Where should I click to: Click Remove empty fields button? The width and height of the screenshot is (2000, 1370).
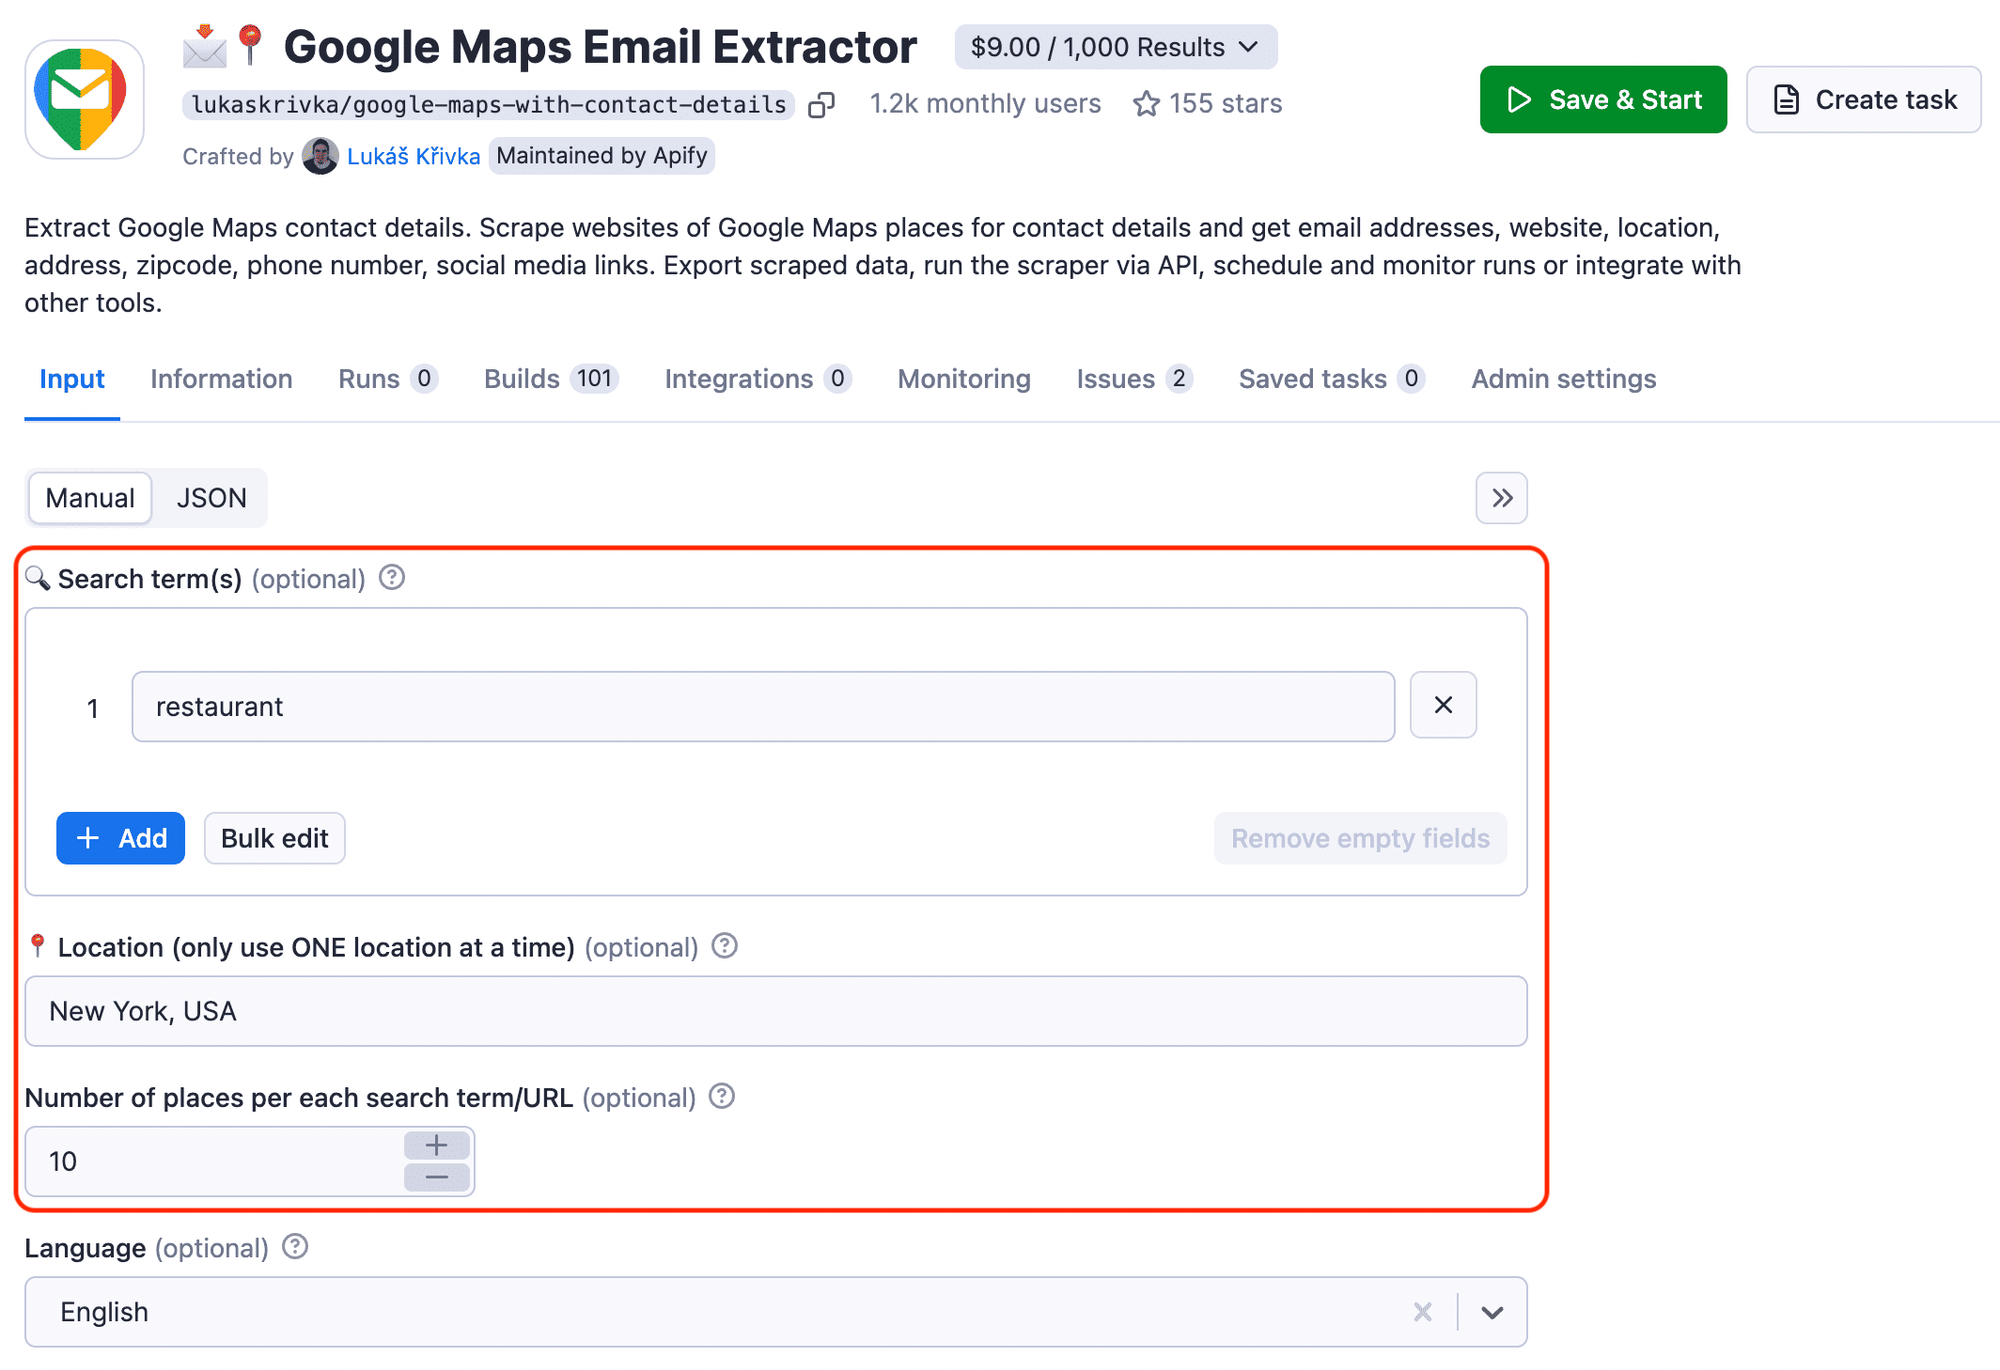point(1360,838)
